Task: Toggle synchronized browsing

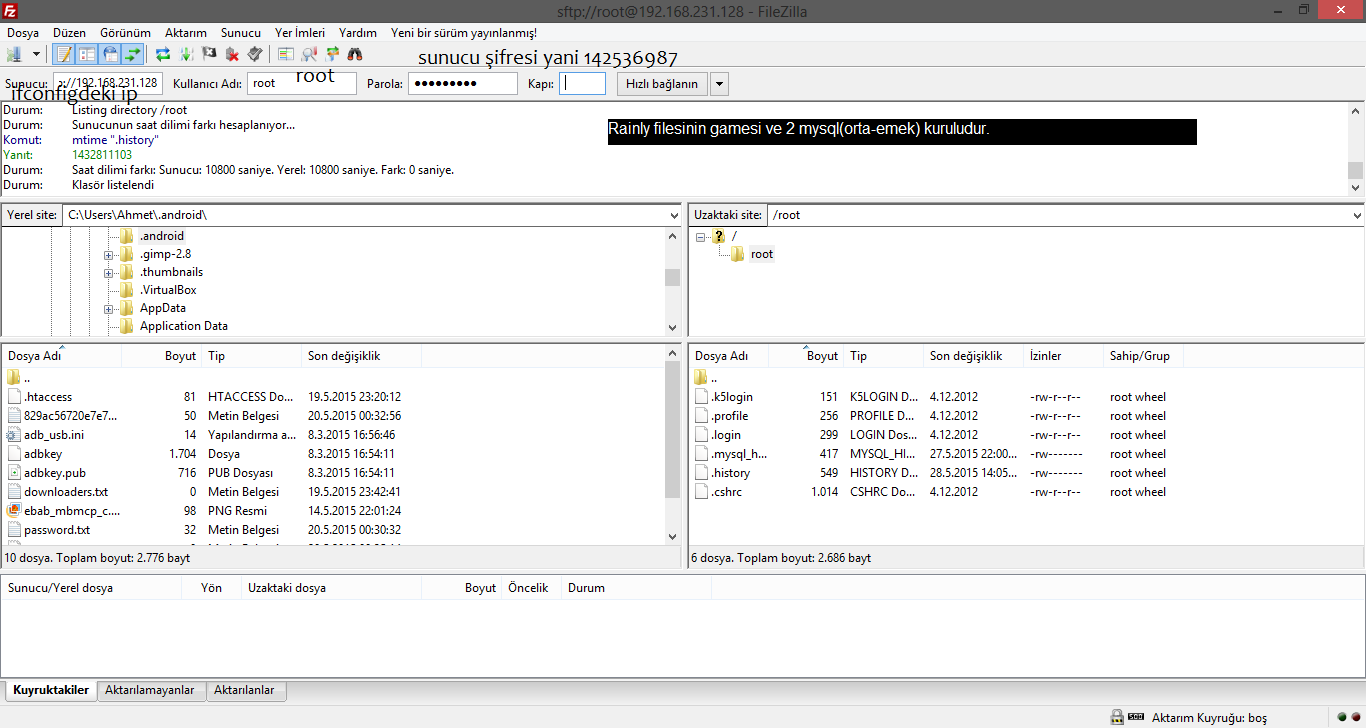Action: (x=332, y=54)
